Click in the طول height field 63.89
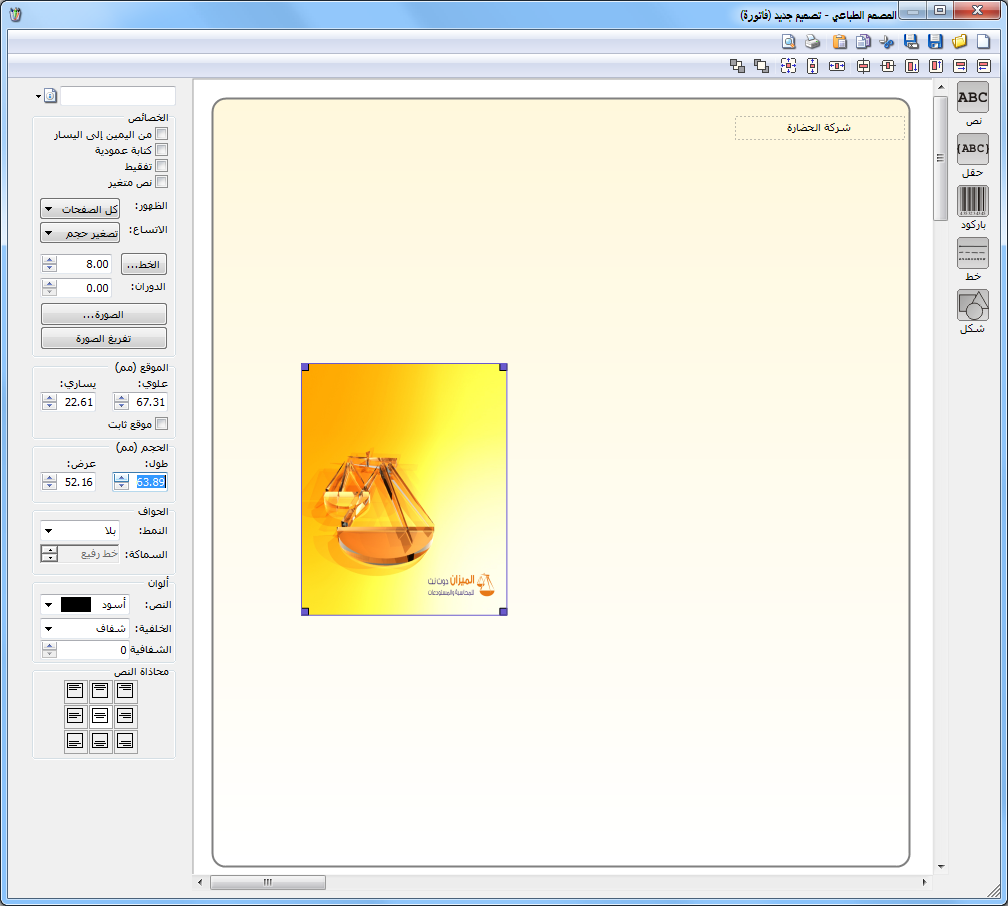This screenshot has height=906, width=1008. click(x=148, y=482)
